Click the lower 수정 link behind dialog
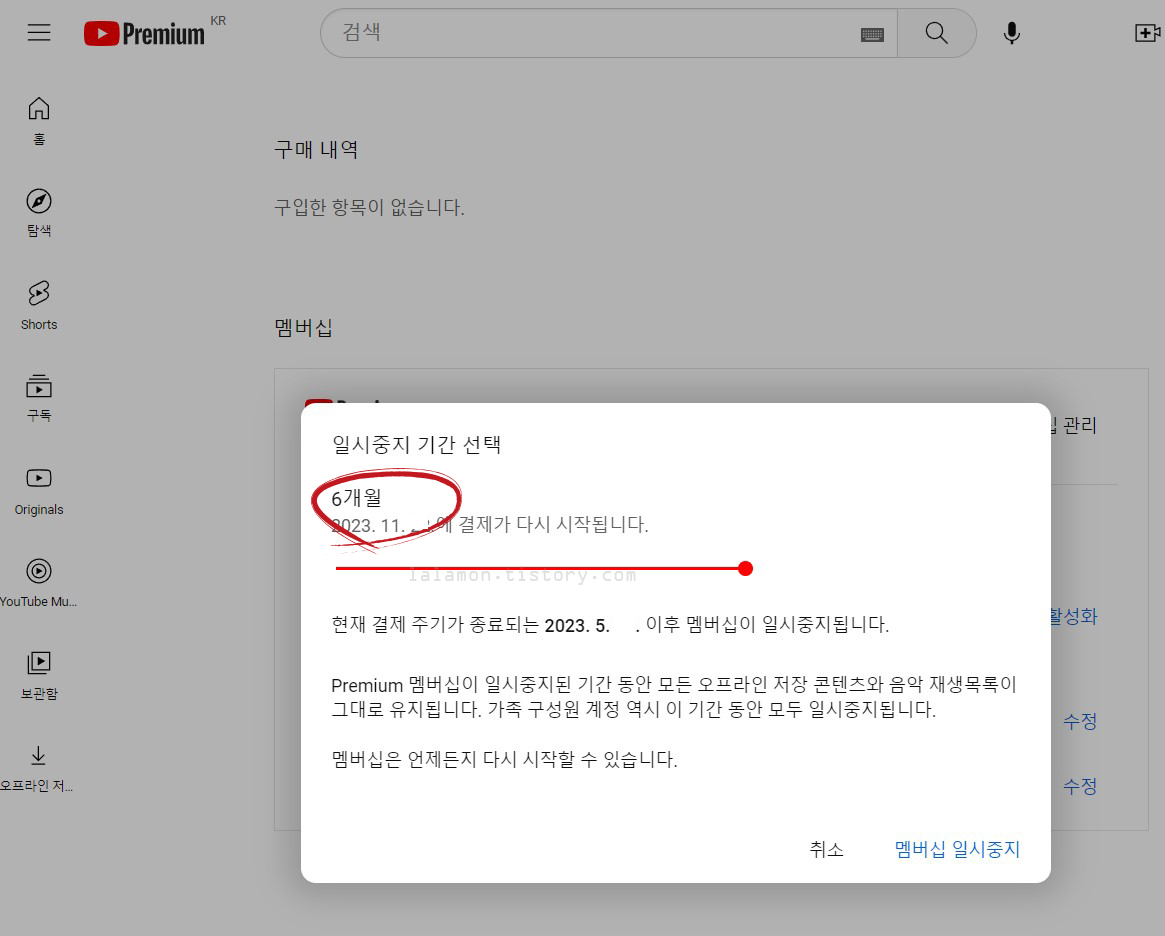The height and width of the screenshot is (936, 1165). tap(1080, 786)
